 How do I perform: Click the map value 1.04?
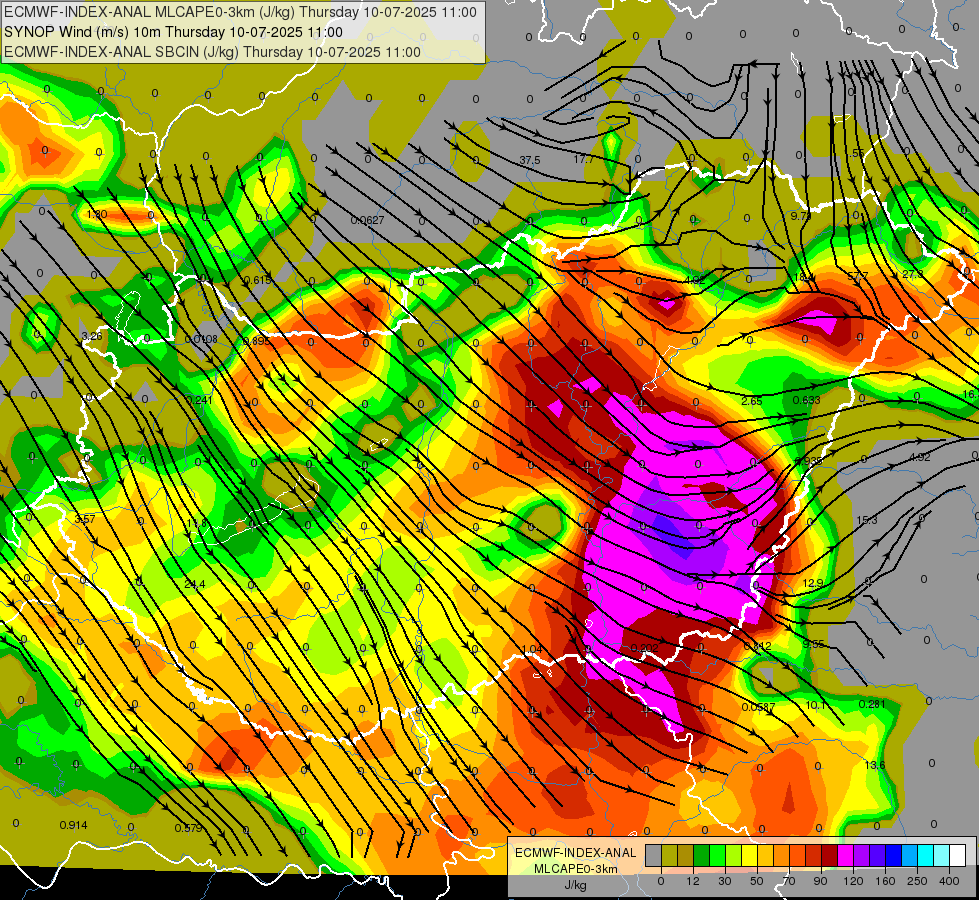click(531, 650)
